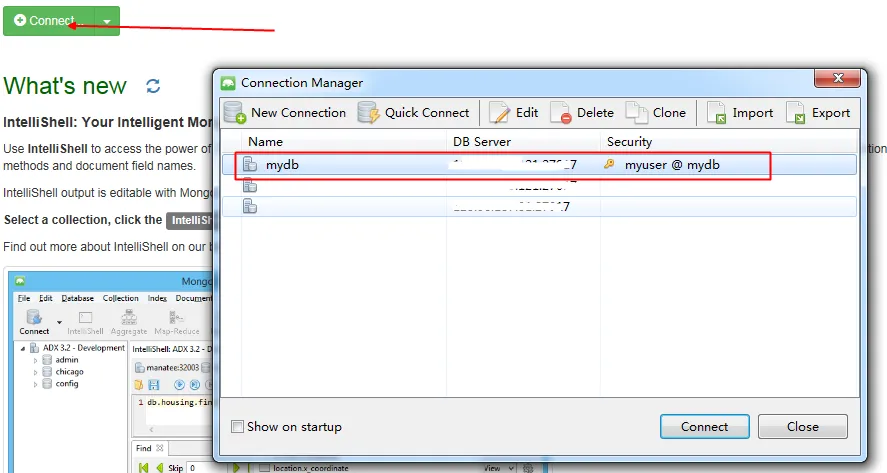Viewport: 887px width, 473px height.
Task: Click the MongoChef leaf icon in Connection Manager title
Action: [x=228, y=83]
